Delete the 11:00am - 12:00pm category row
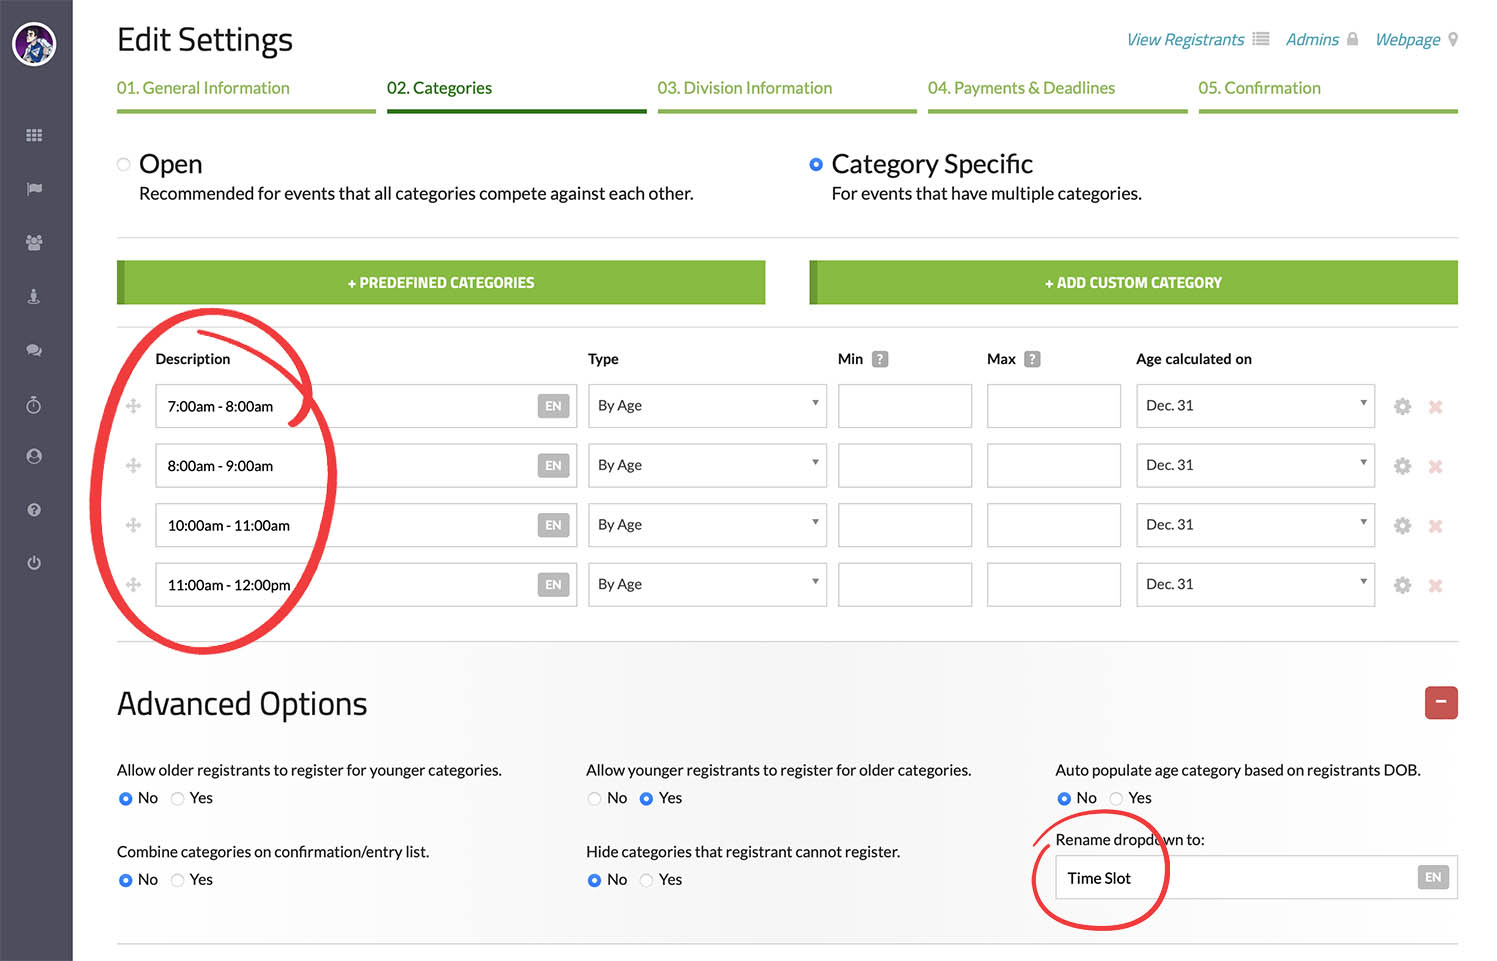This screenshot has height=961, width=1497. (x=1435, y=586)
